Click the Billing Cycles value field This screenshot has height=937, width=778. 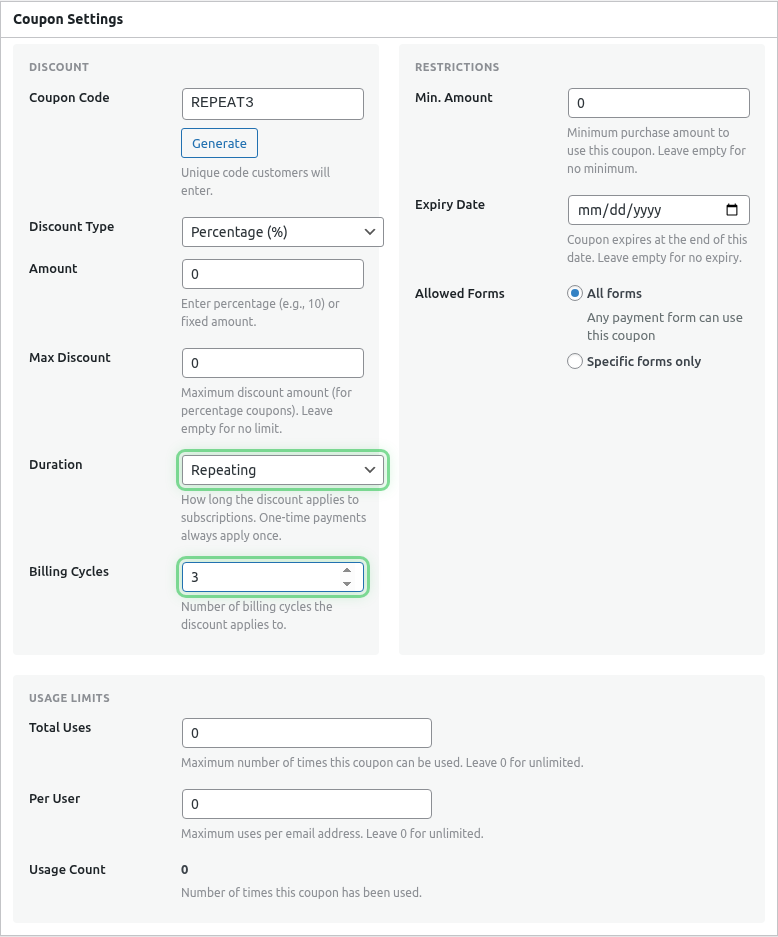(x=260, y=576)
